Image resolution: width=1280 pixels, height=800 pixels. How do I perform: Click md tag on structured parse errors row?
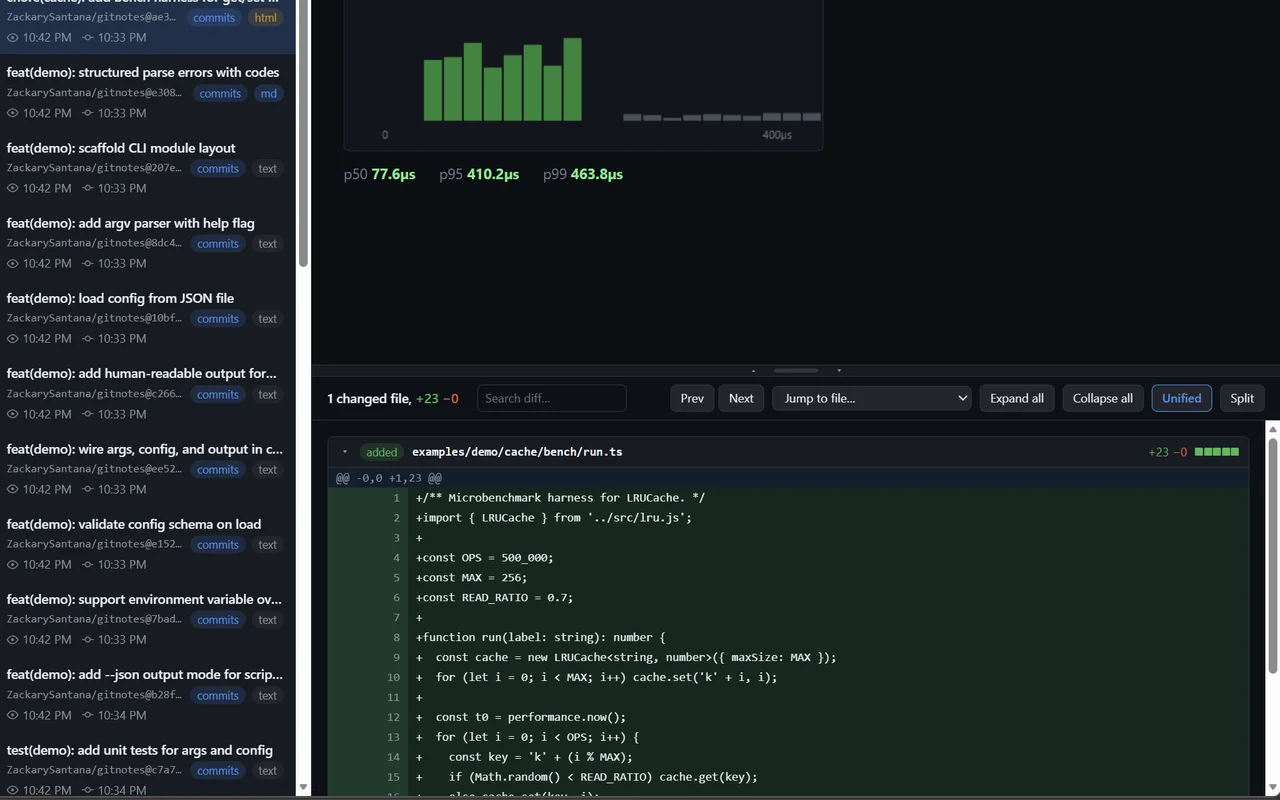coord(268,94)
